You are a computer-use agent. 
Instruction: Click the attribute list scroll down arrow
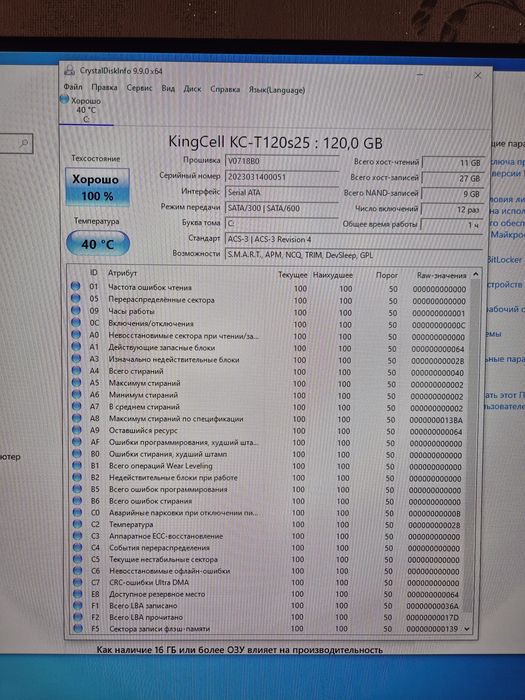point(467,629)
